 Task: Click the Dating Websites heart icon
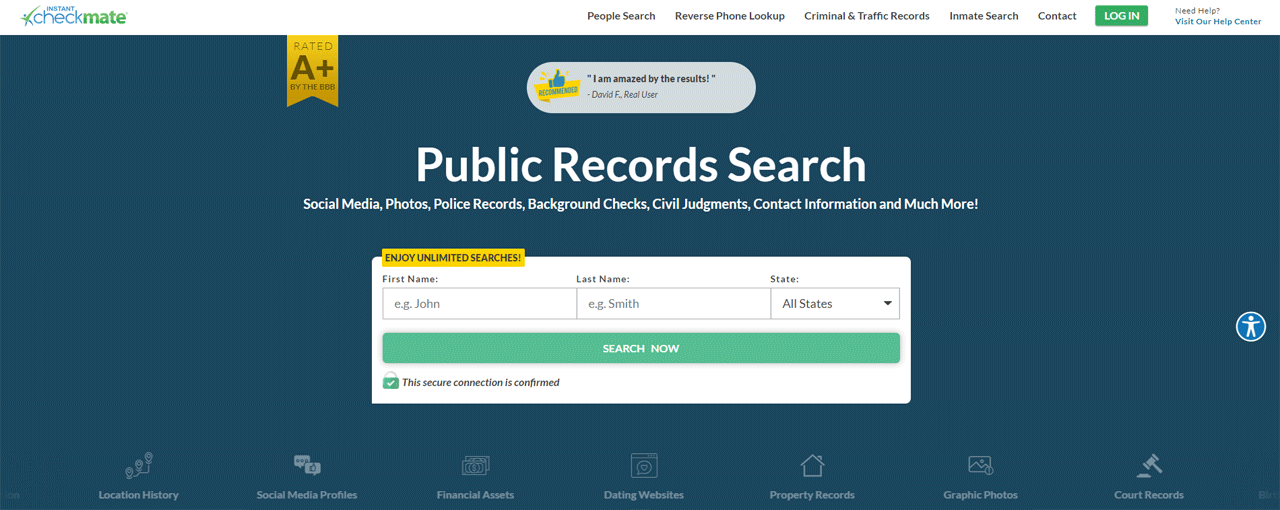[x=644, y=466]
